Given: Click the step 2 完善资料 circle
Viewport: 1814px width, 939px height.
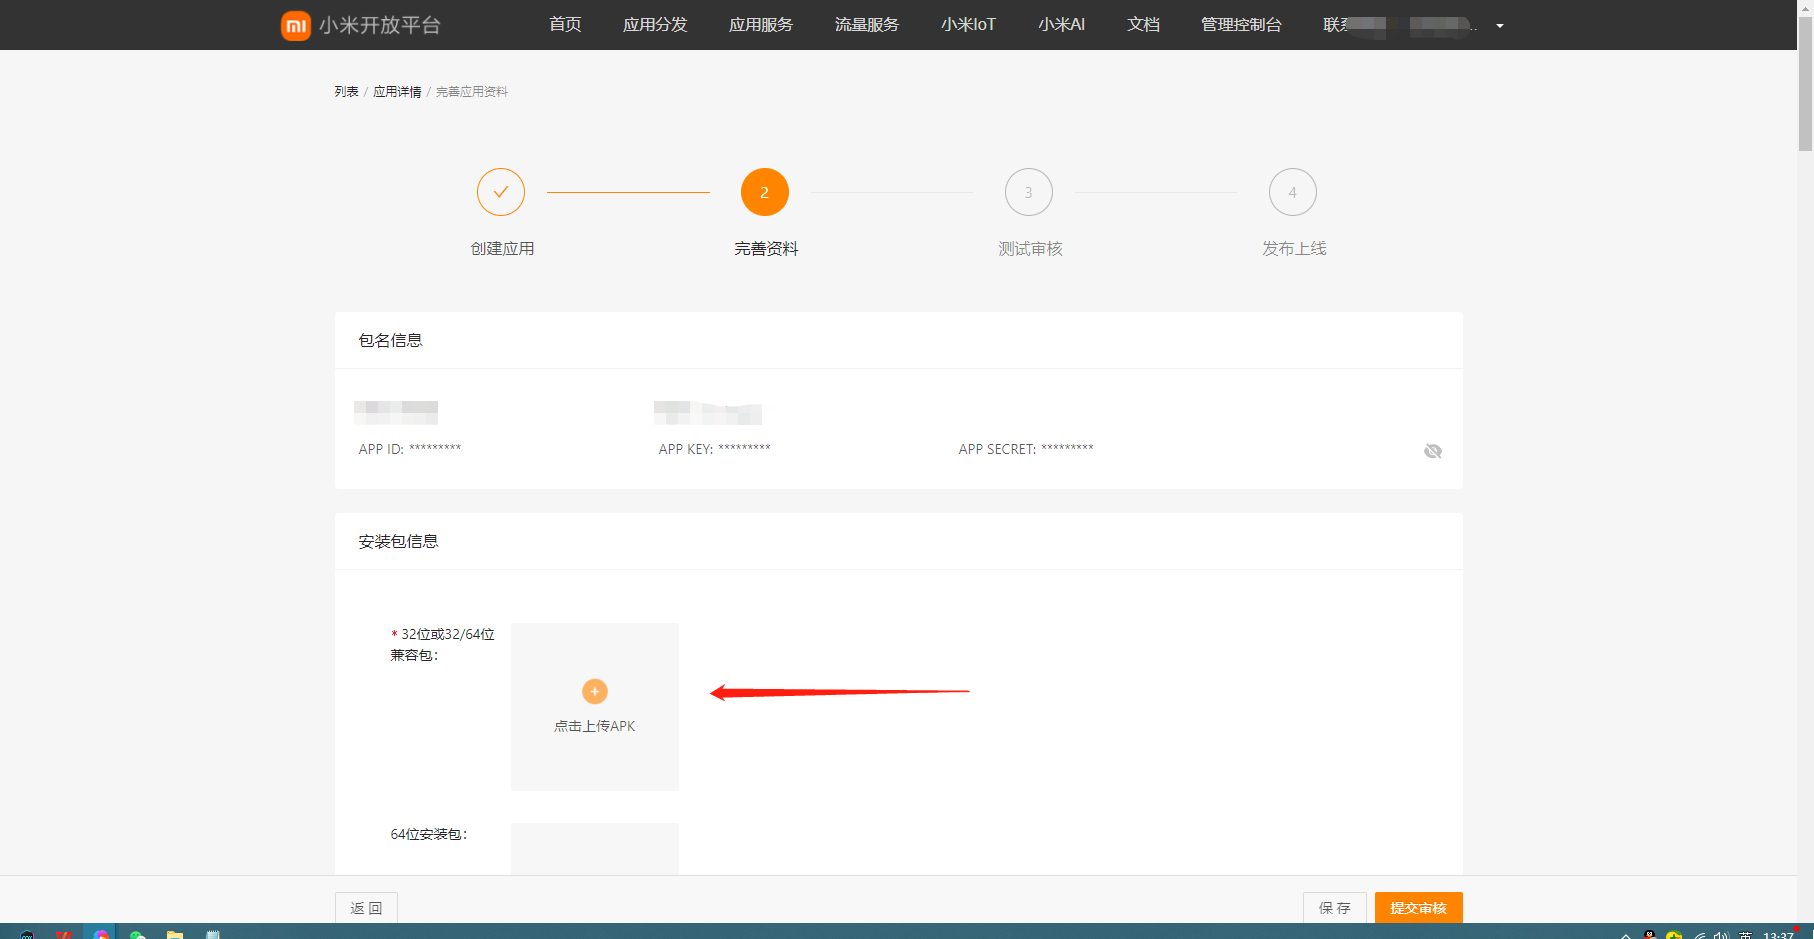Looking at the screenshot, I should pyautogui.click(x=765, y=192).
